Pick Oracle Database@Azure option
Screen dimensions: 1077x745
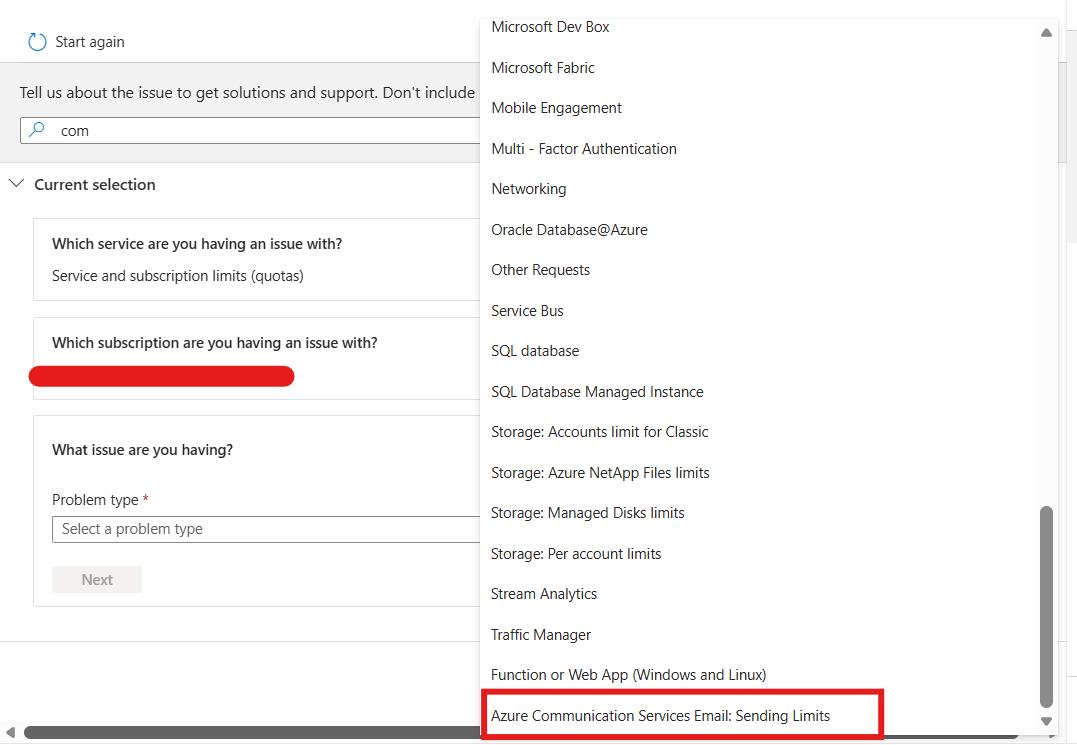pyautogui.click(x=569, y=230)
